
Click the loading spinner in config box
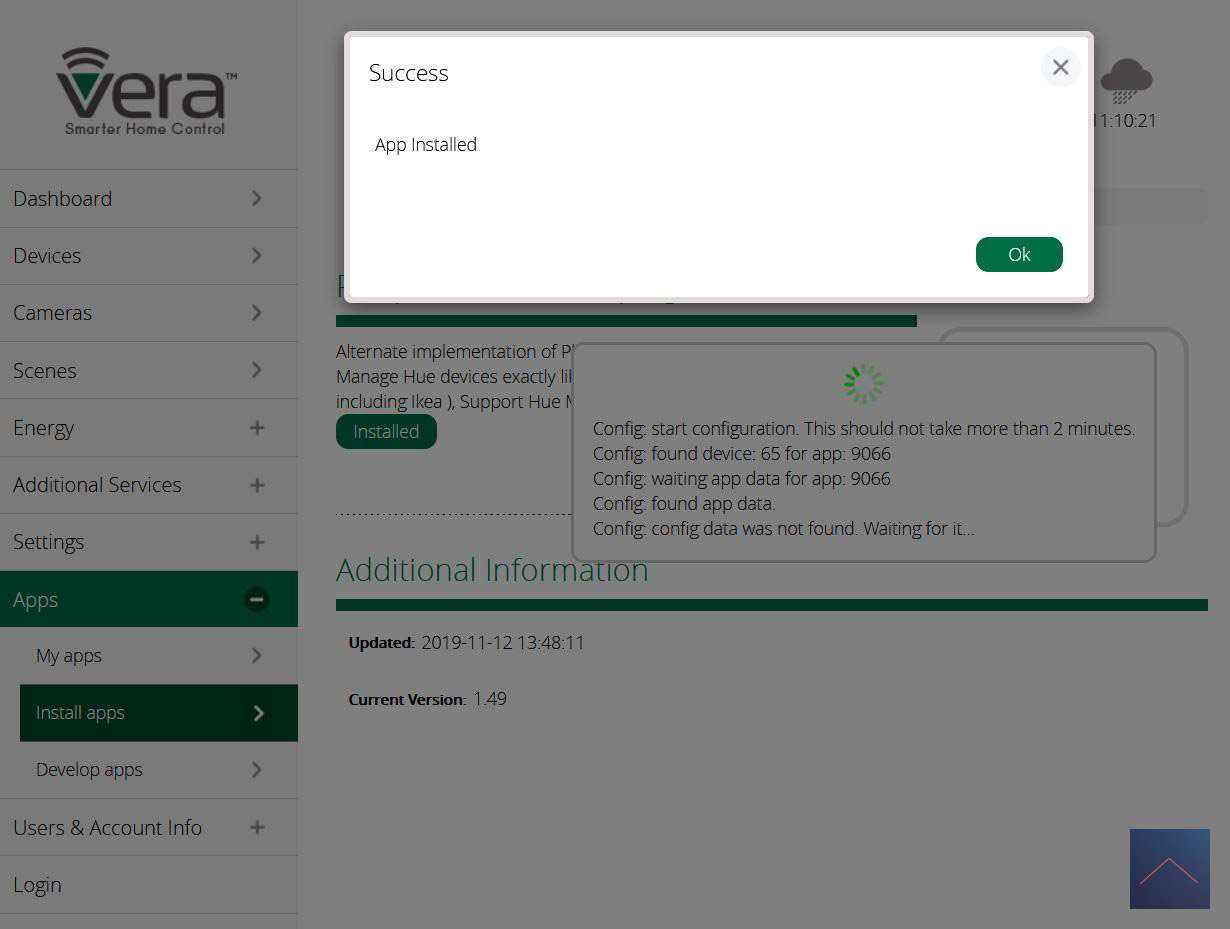864,384
